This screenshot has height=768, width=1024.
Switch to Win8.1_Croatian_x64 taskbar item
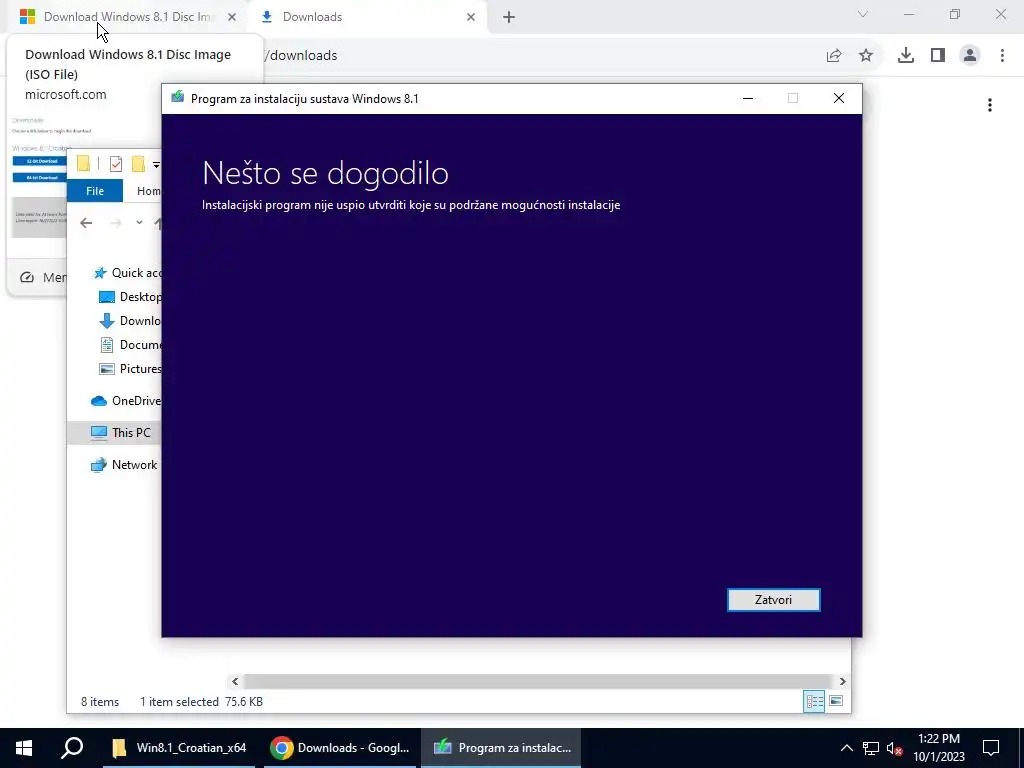click(179, 748)
